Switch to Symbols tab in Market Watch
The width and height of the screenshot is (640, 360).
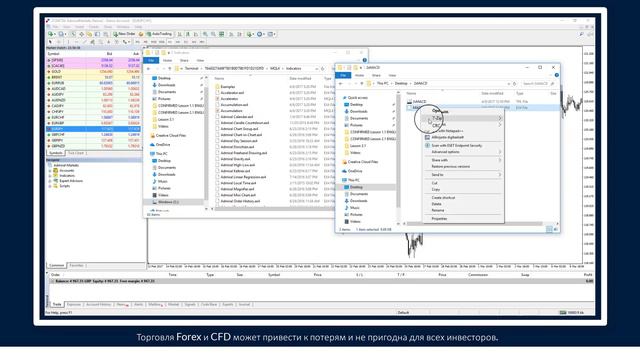[x=56, y=153]
